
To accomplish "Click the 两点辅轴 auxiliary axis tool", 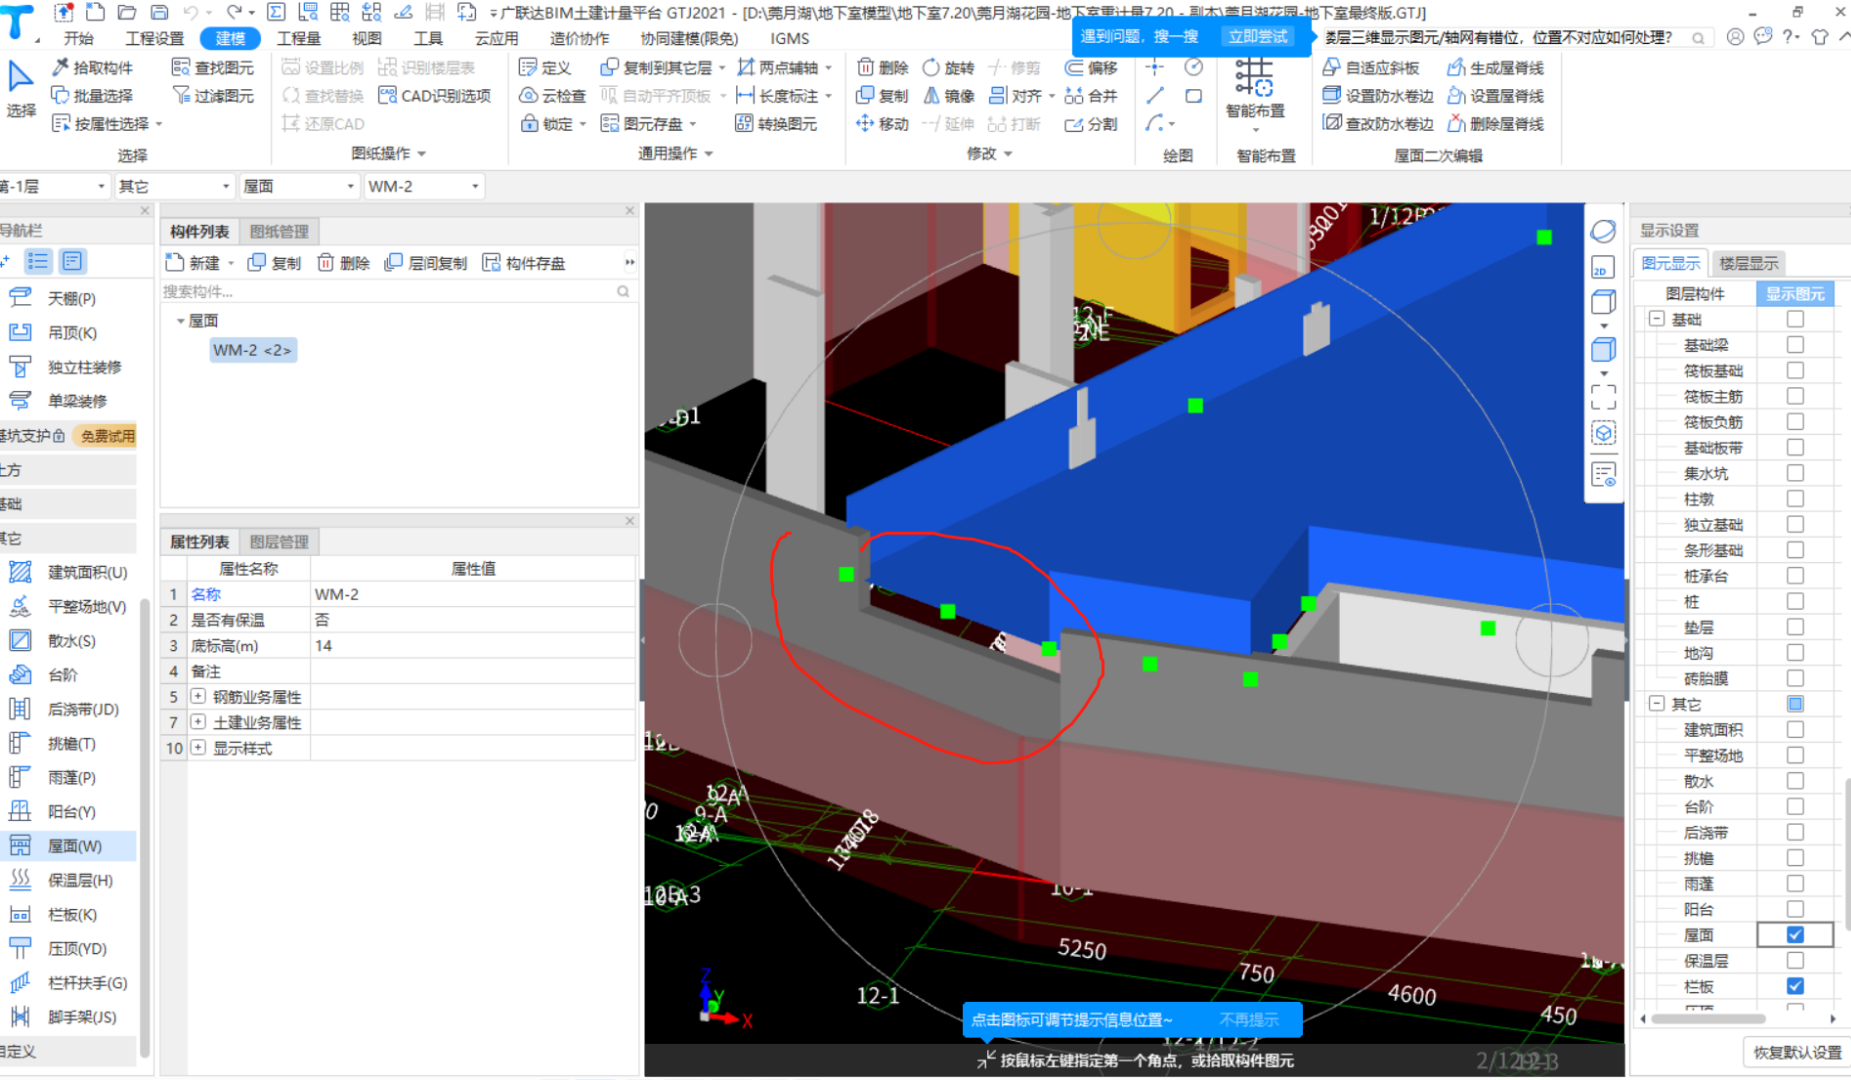I will point(784,67).
